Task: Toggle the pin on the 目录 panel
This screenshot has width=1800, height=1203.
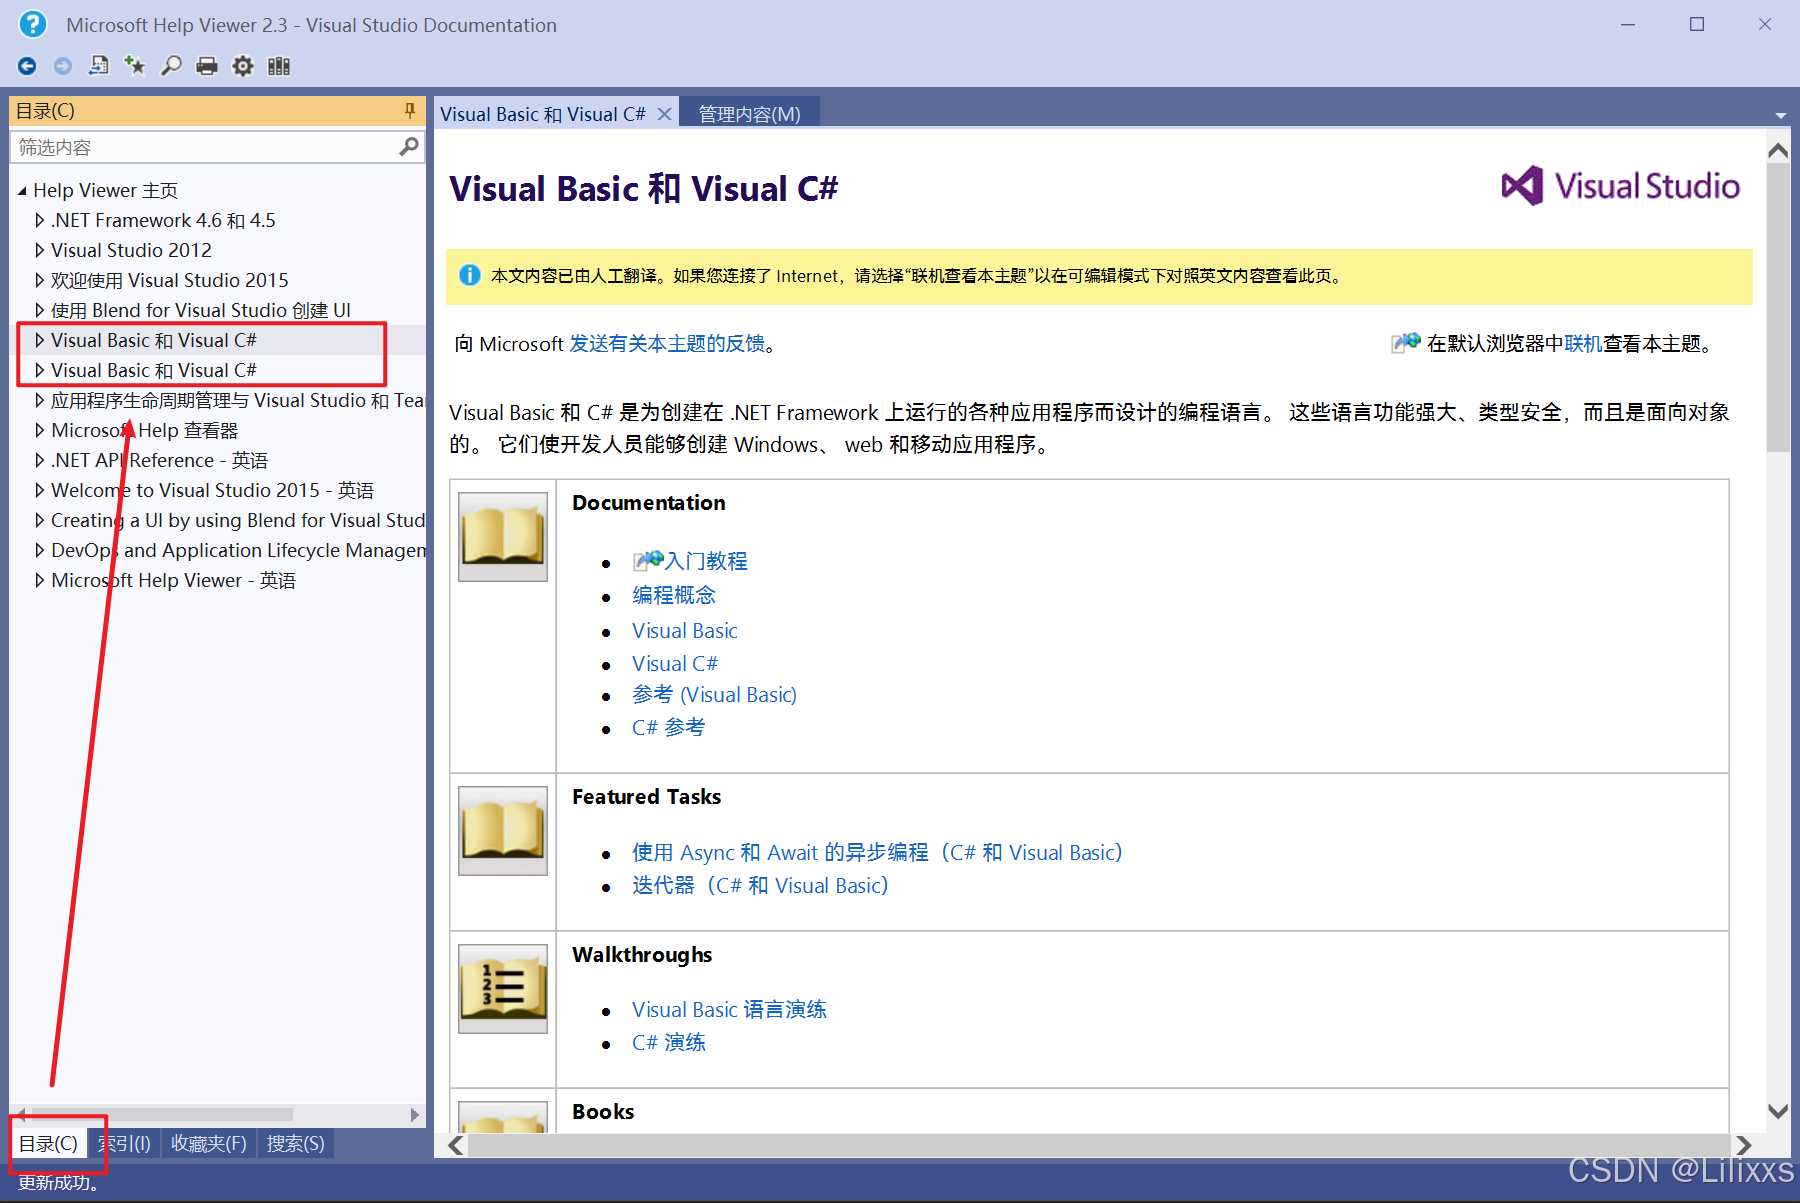Action: 410,110
